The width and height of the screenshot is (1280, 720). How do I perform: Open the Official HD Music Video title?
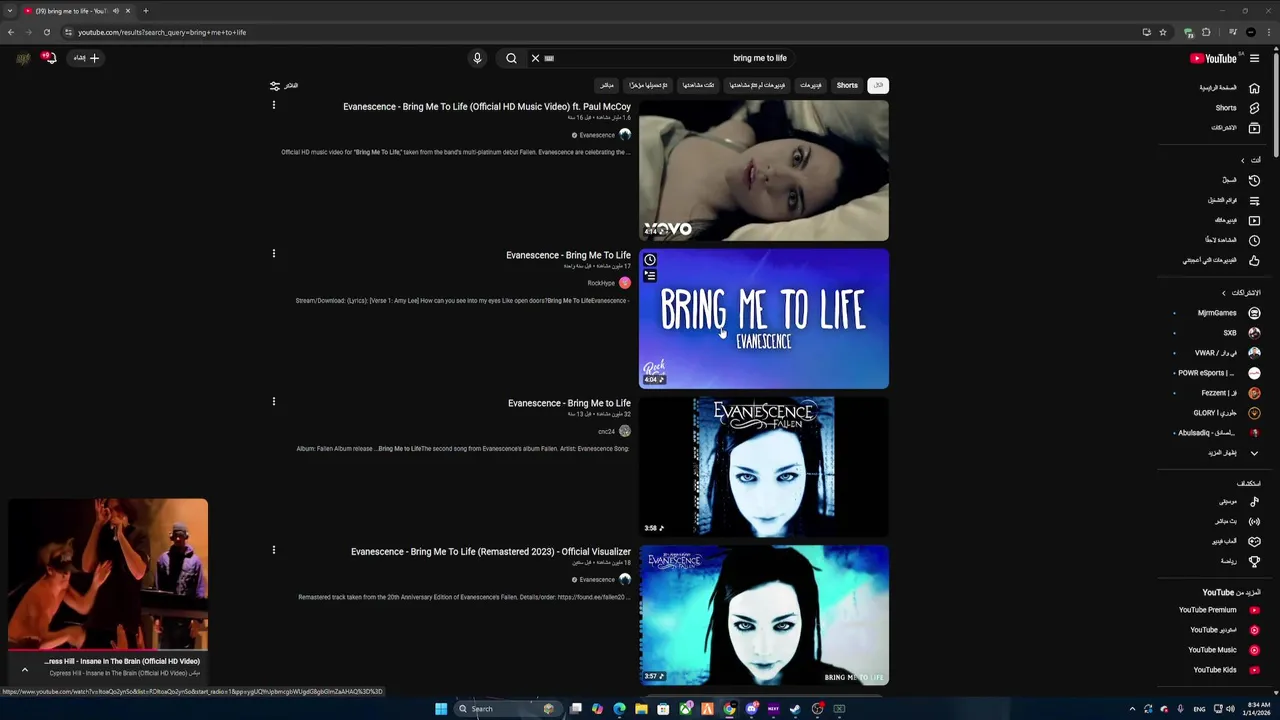[487, 106]
